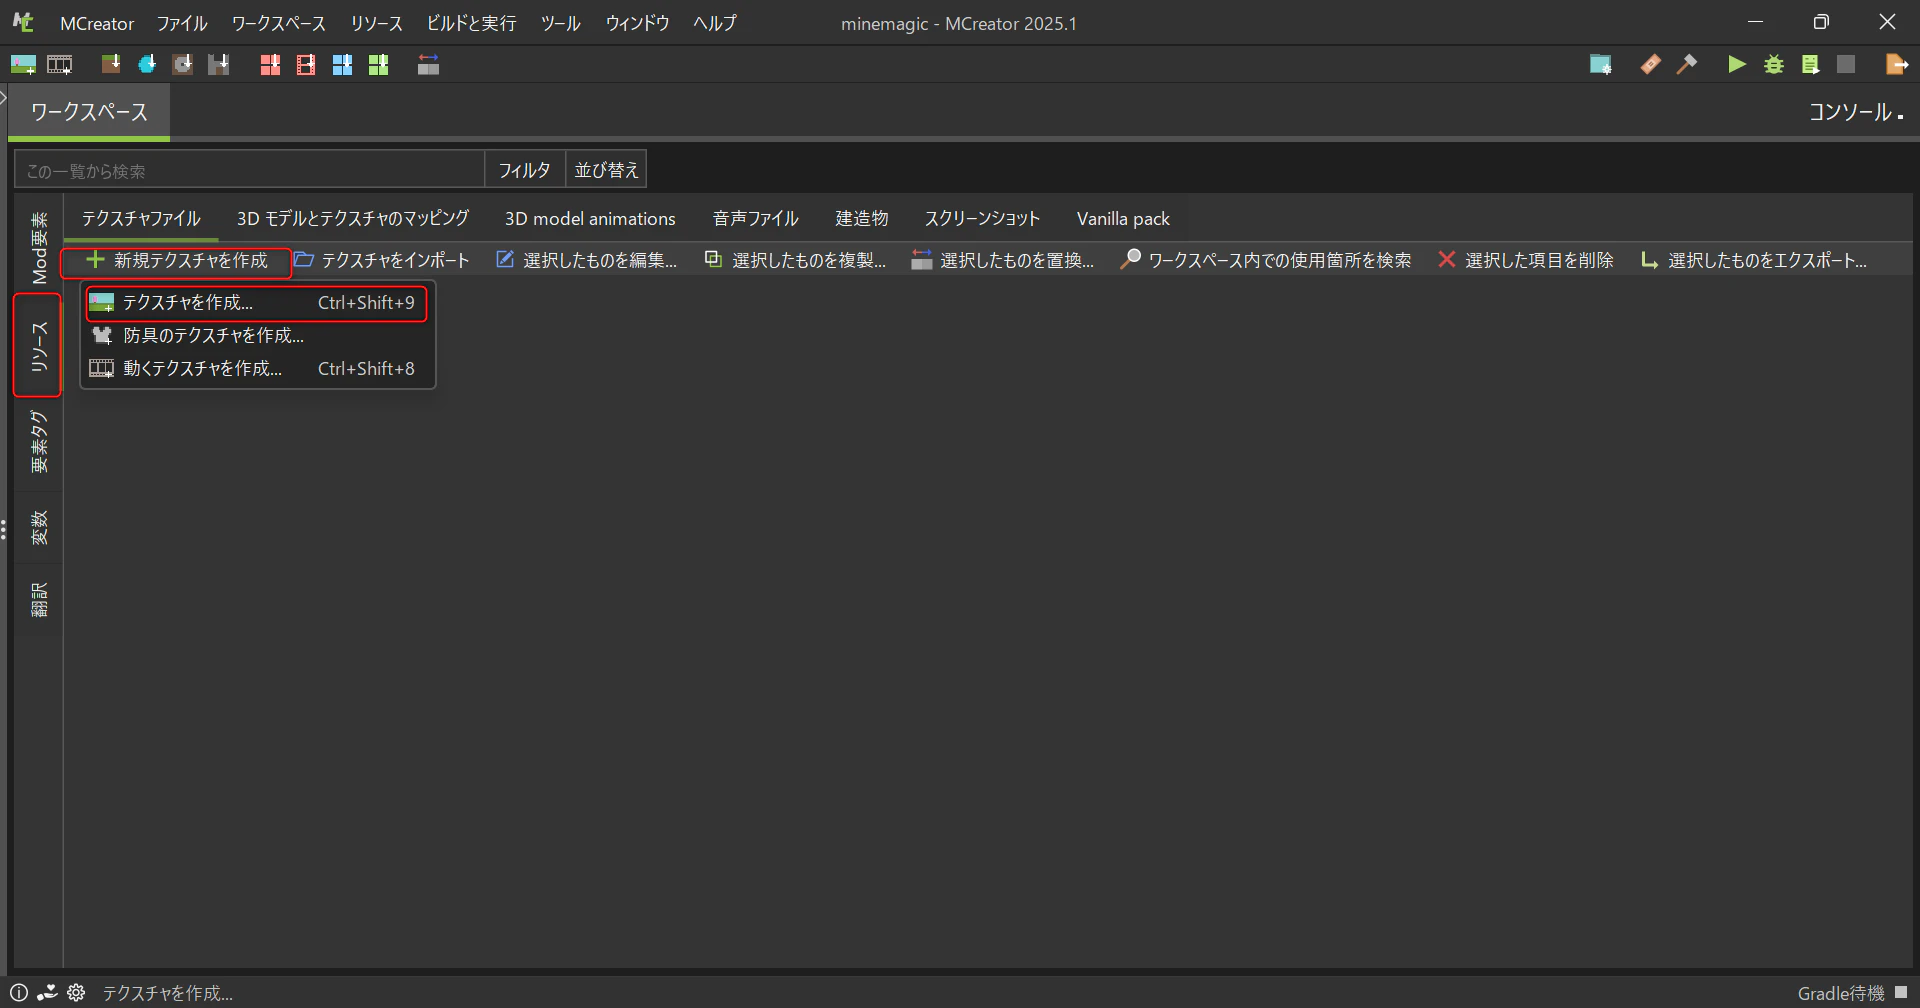The height and width of the screenshot is (1008, 1920).
Task: Click the create texture icon in top toolbar
Action: 23,65
